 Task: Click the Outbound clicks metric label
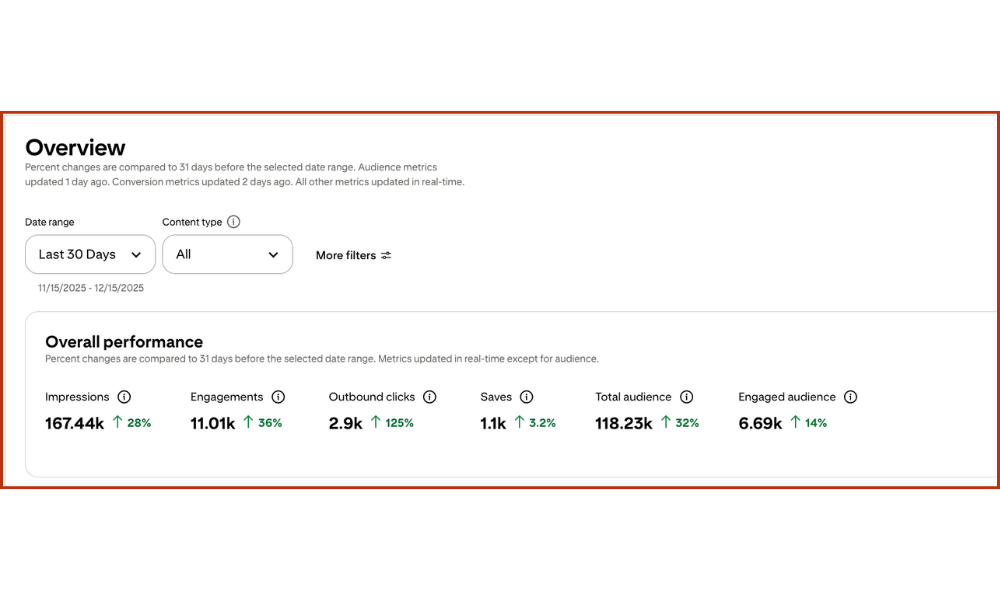[x=372, y=397]
